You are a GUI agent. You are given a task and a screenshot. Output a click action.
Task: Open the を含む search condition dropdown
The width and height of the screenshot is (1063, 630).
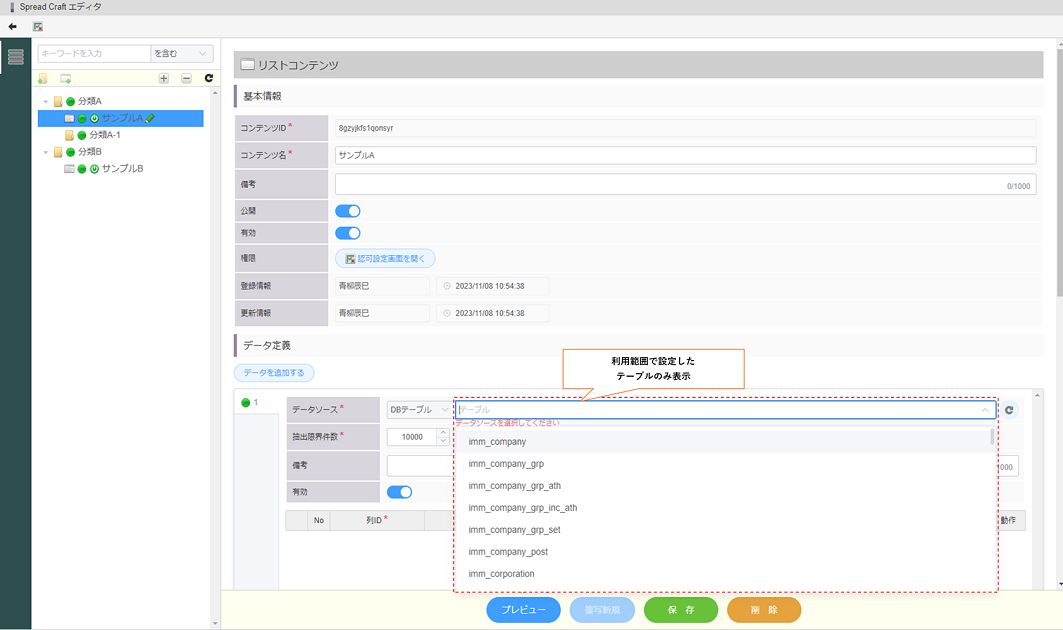click(182, 53)
